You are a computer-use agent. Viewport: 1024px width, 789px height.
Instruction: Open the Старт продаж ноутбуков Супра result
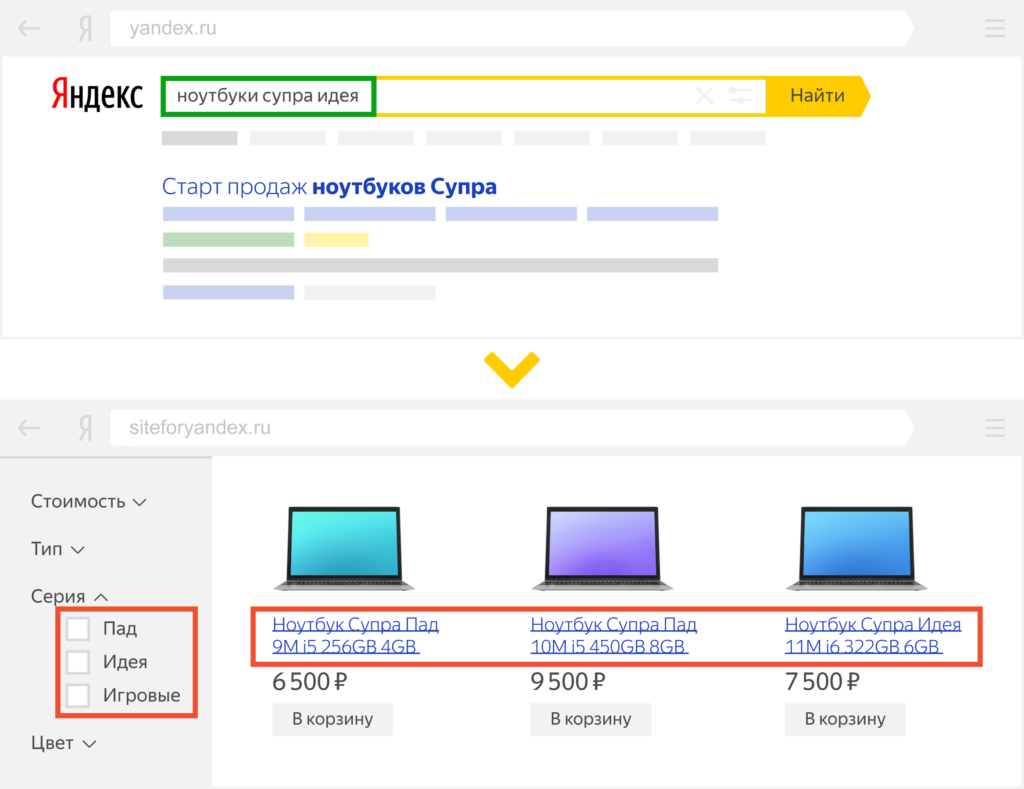point(329,187)
